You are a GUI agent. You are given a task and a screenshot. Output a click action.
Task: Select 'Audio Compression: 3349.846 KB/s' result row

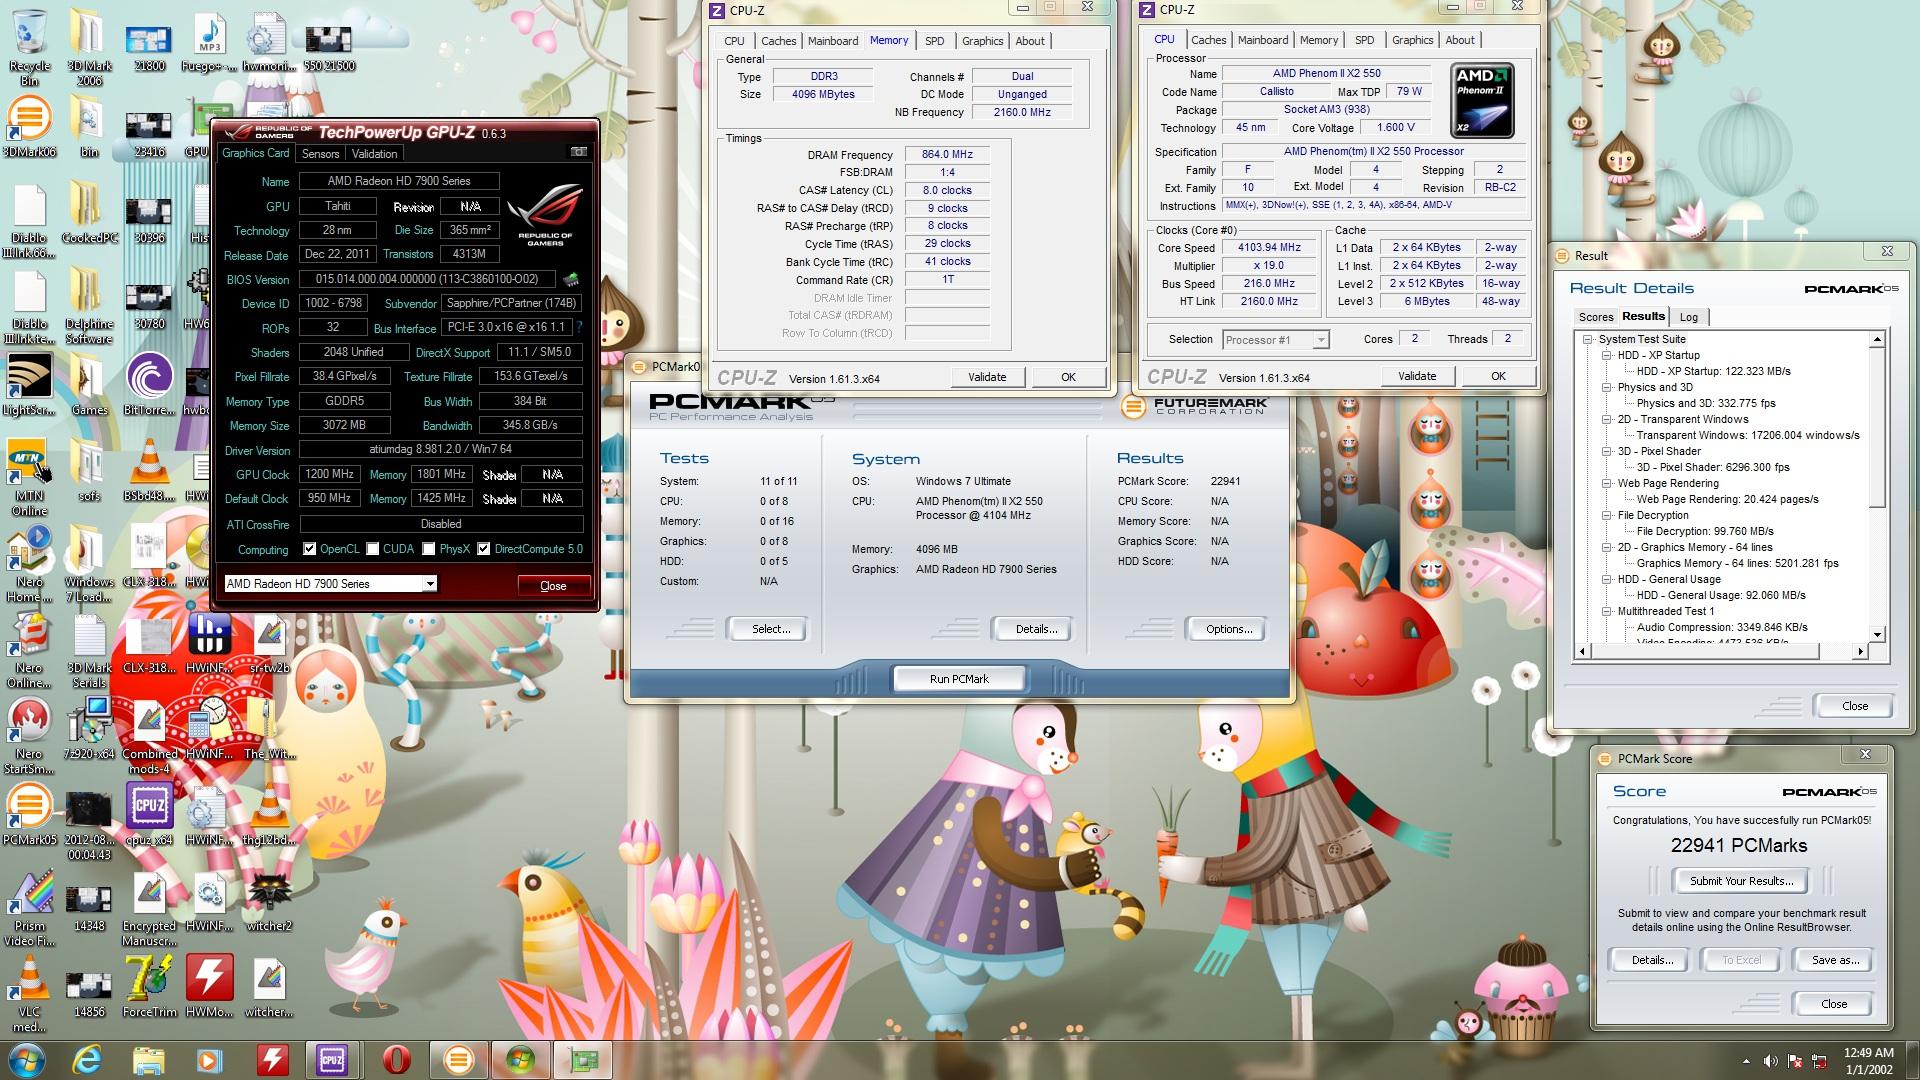pyautogui.click(x=1721, y=627)
